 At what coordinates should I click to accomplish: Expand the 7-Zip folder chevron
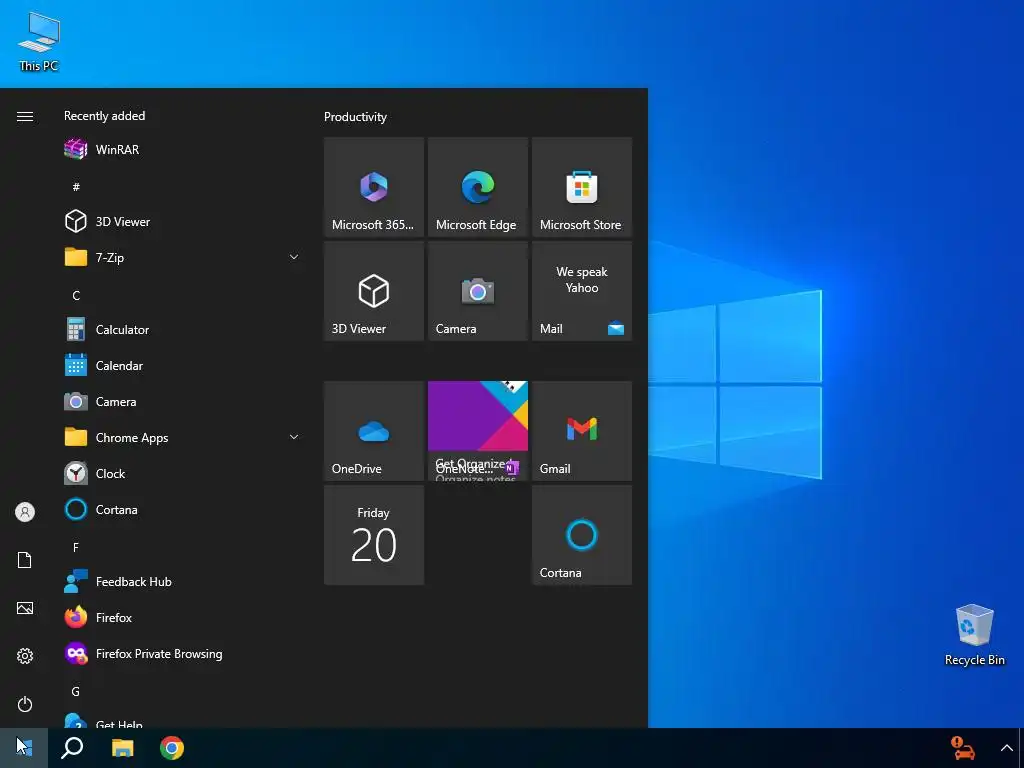coord(294,257)
